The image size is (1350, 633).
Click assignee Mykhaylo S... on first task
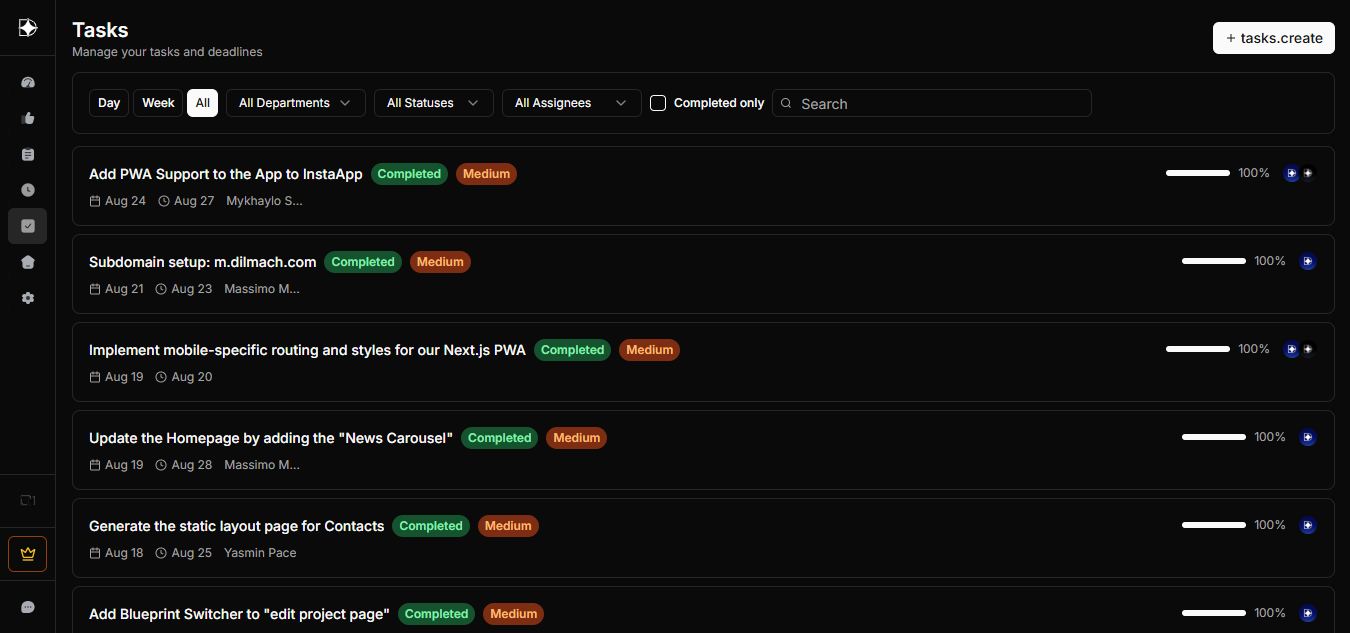tap(265, 201)
